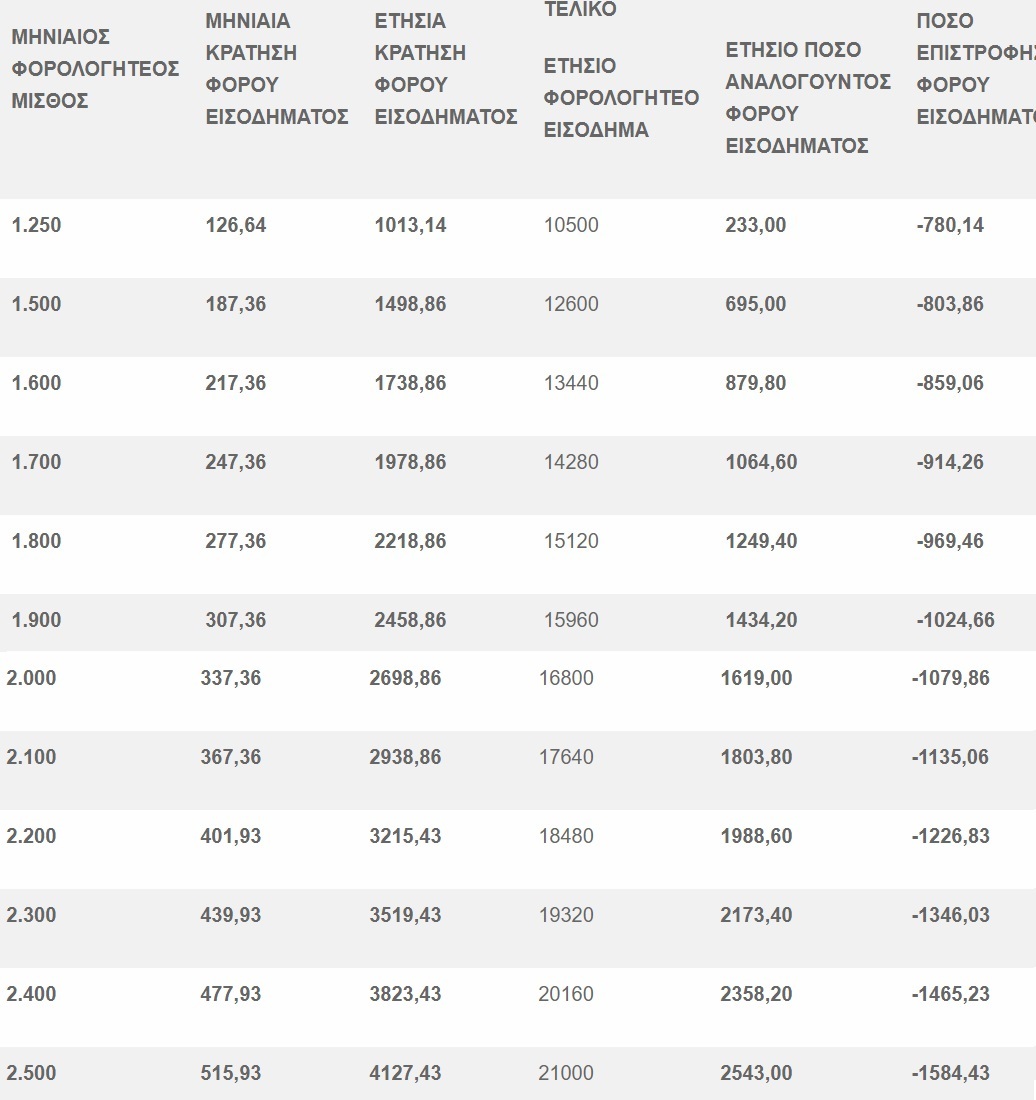Select the ΕΤΗΣΙΑ ΚΡΑΤΗΣΗ ΦΟΡΟΥ ΕΙΣΟΔΗΜΑΤΟΣ header
Viewport: 1036px width, 1100px height.
click(445, 69)
